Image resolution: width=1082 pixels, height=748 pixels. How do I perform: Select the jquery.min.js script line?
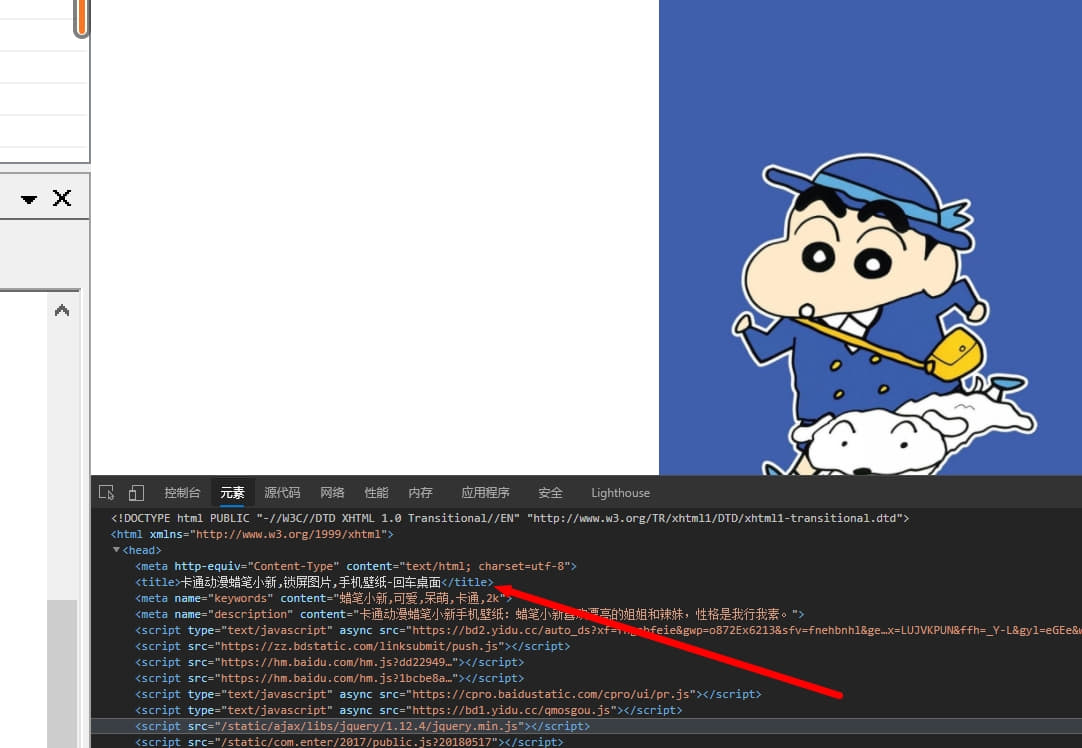[362, 726]
